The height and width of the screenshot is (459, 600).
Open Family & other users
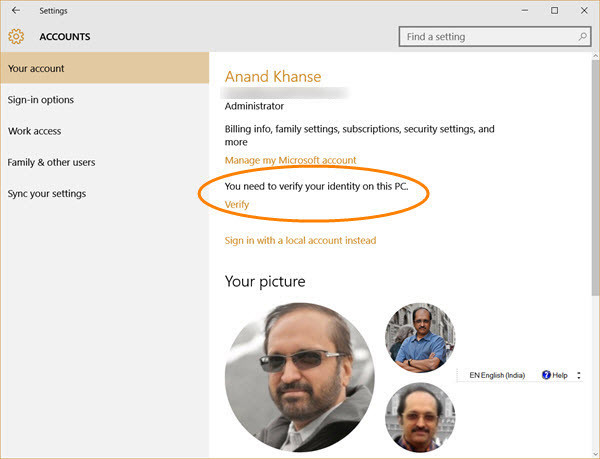pyautogui.click(x=104, y=162)
